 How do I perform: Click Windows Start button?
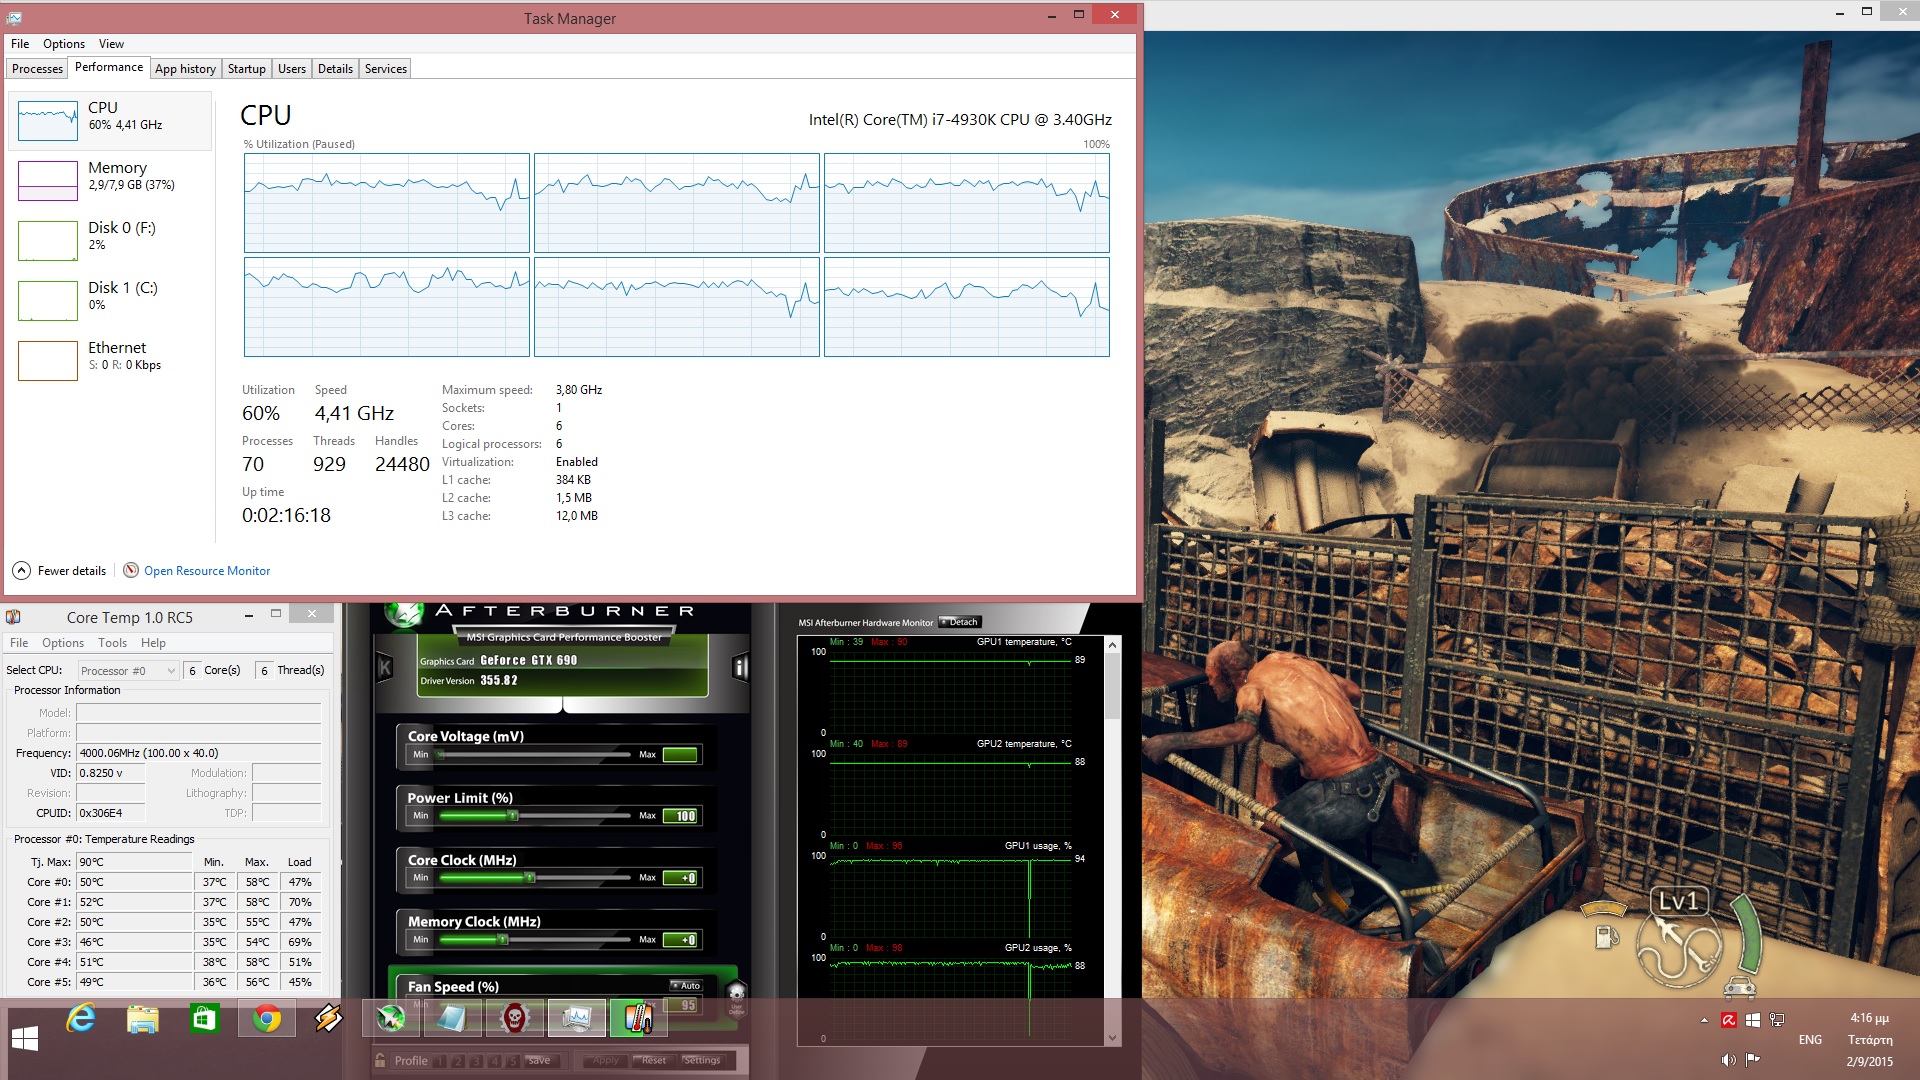(x=25, y=1039)
